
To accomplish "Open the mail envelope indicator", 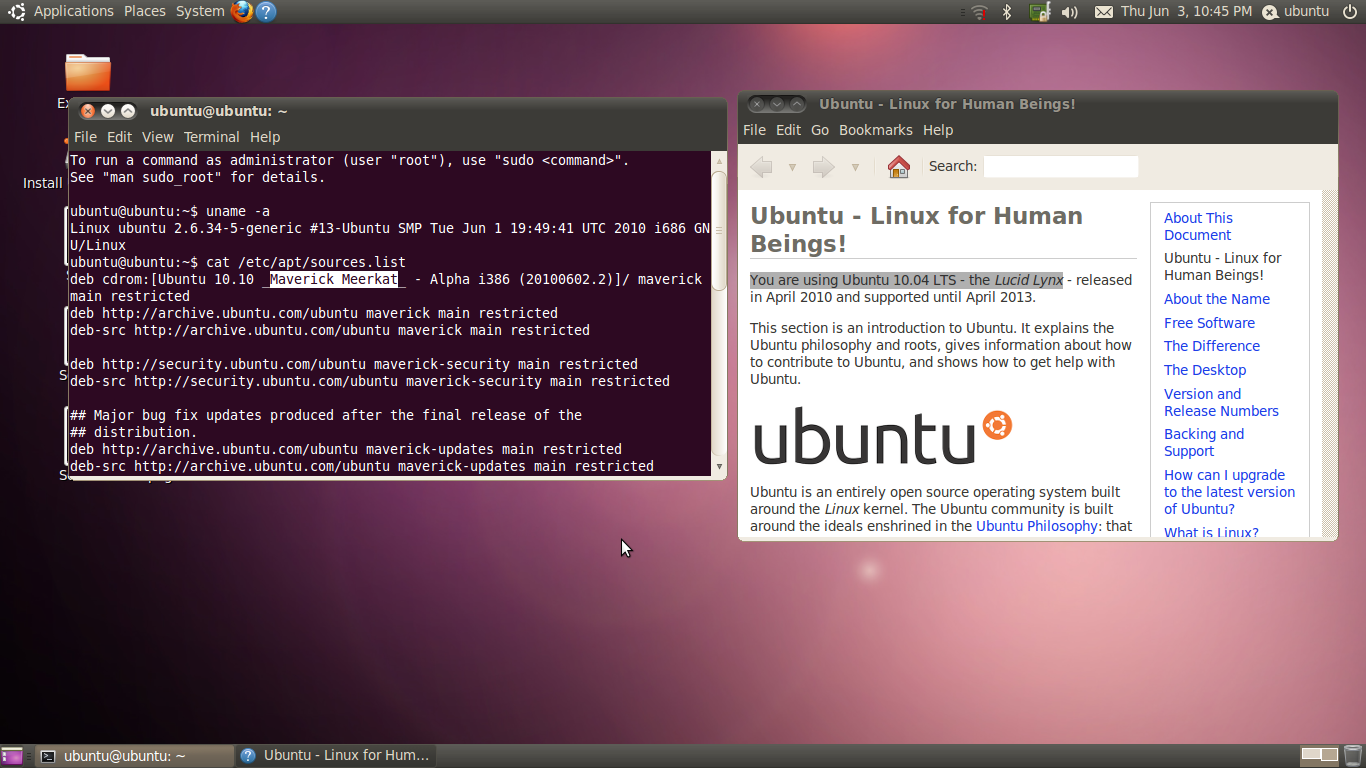I will click(1103, 11).
